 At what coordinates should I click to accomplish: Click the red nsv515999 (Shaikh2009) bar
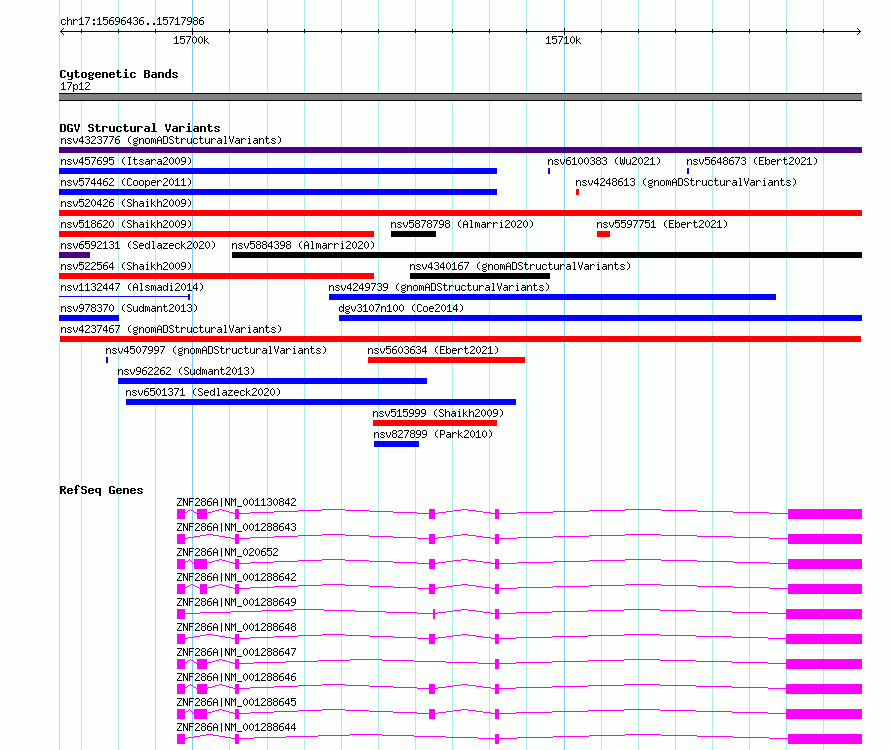tap(435, 423)
